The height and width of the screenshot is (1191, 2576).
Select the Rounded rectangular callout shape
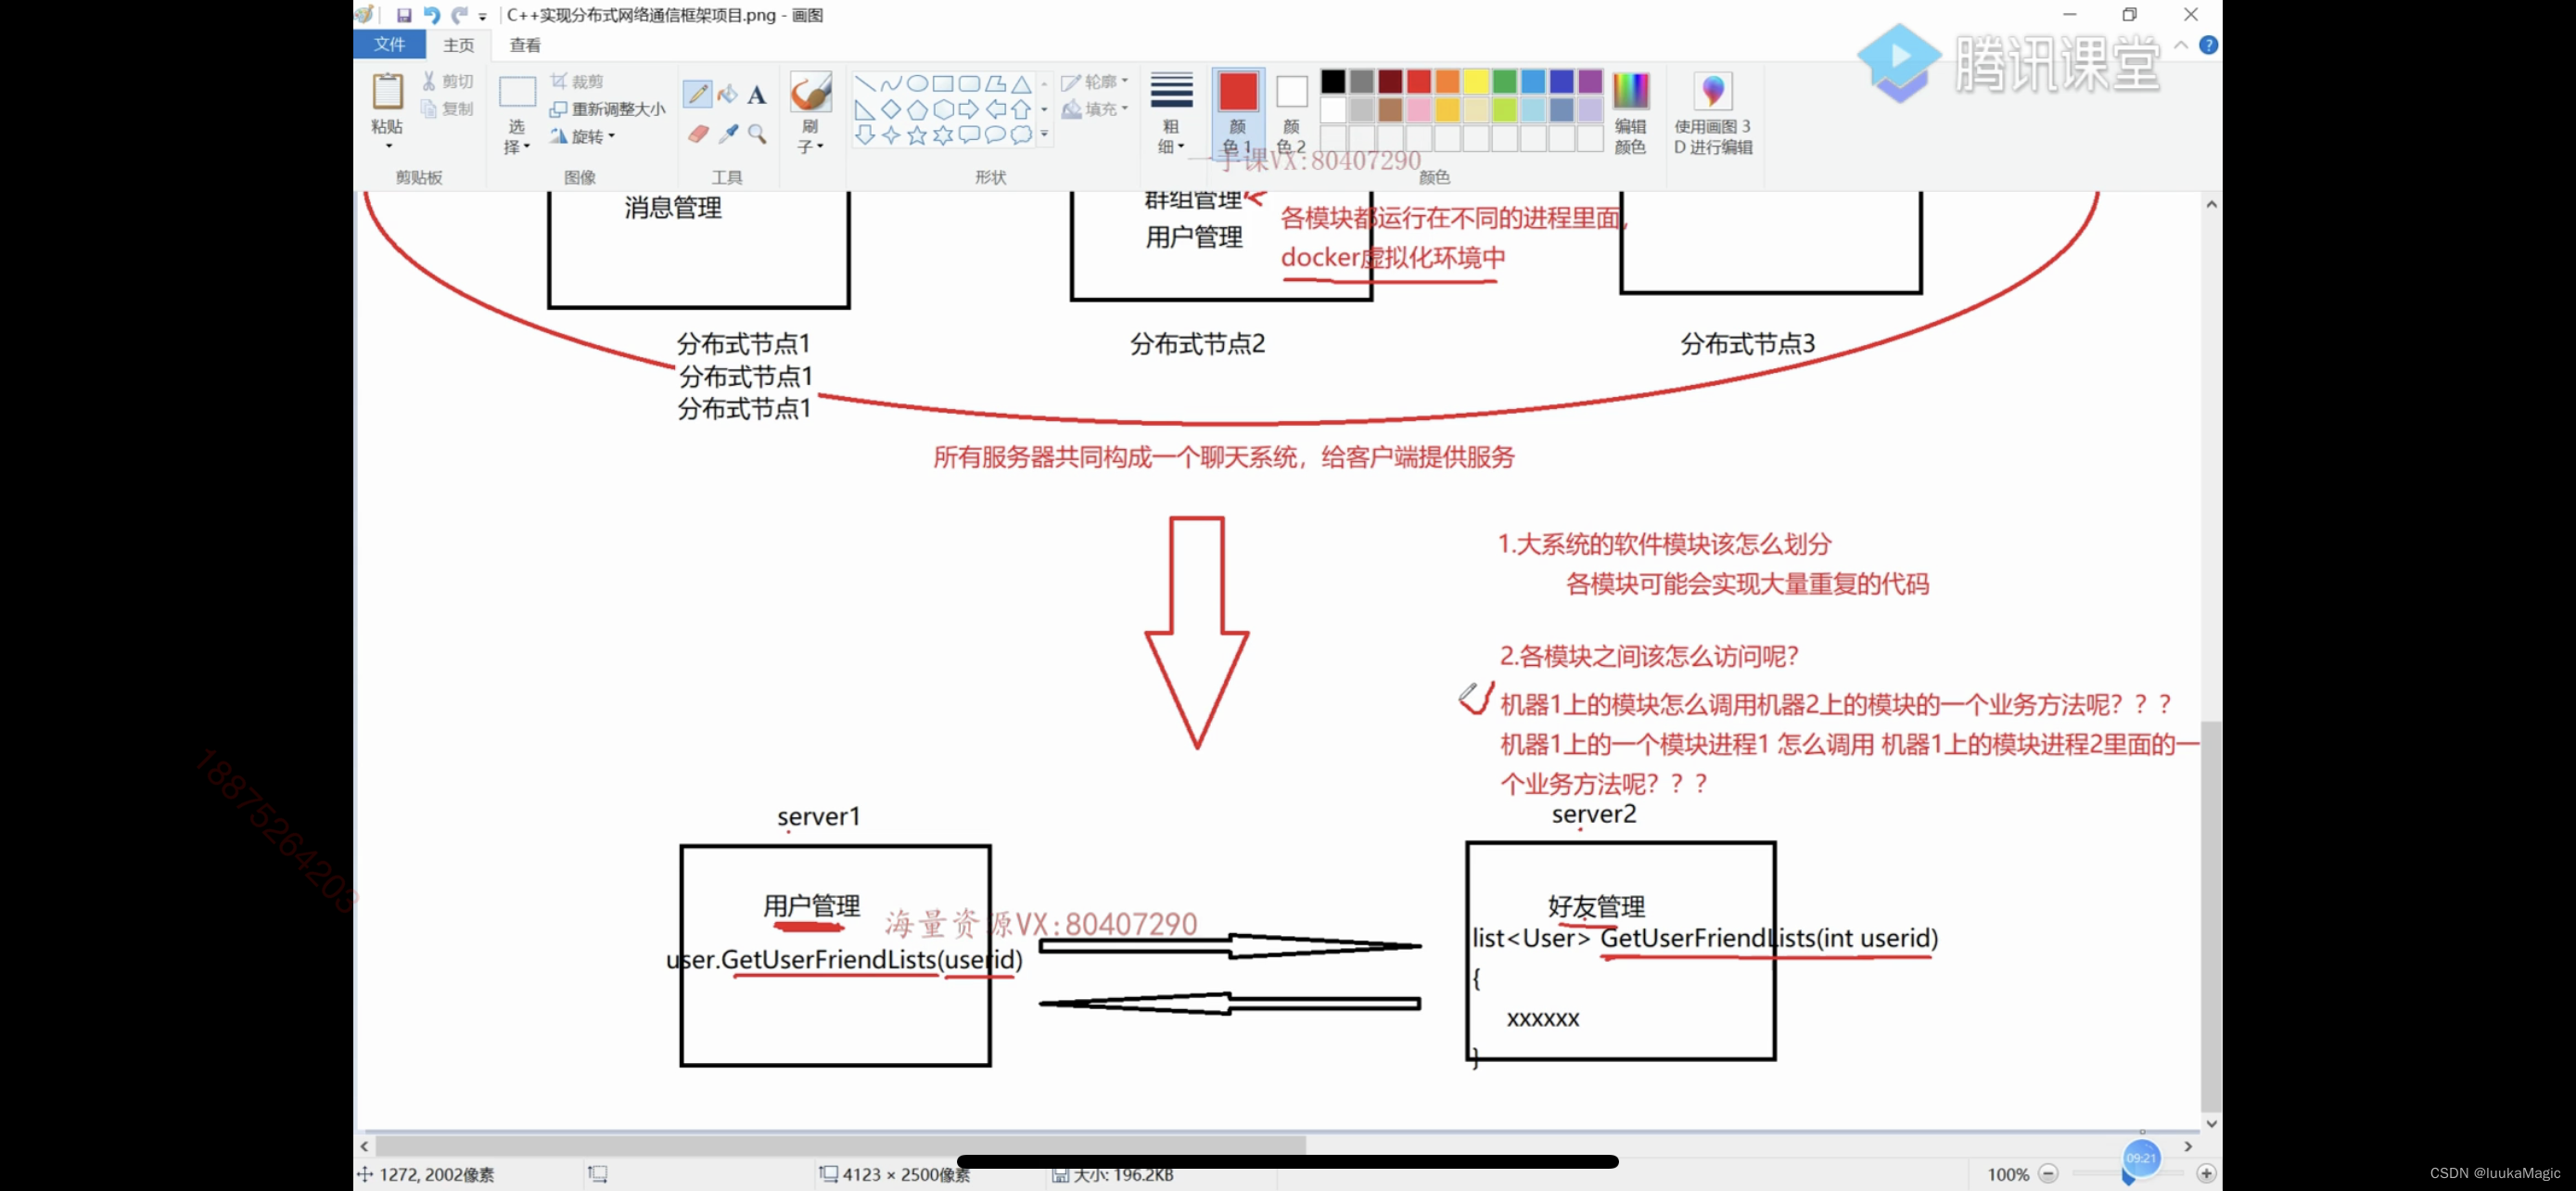click(x=969, y=134)
